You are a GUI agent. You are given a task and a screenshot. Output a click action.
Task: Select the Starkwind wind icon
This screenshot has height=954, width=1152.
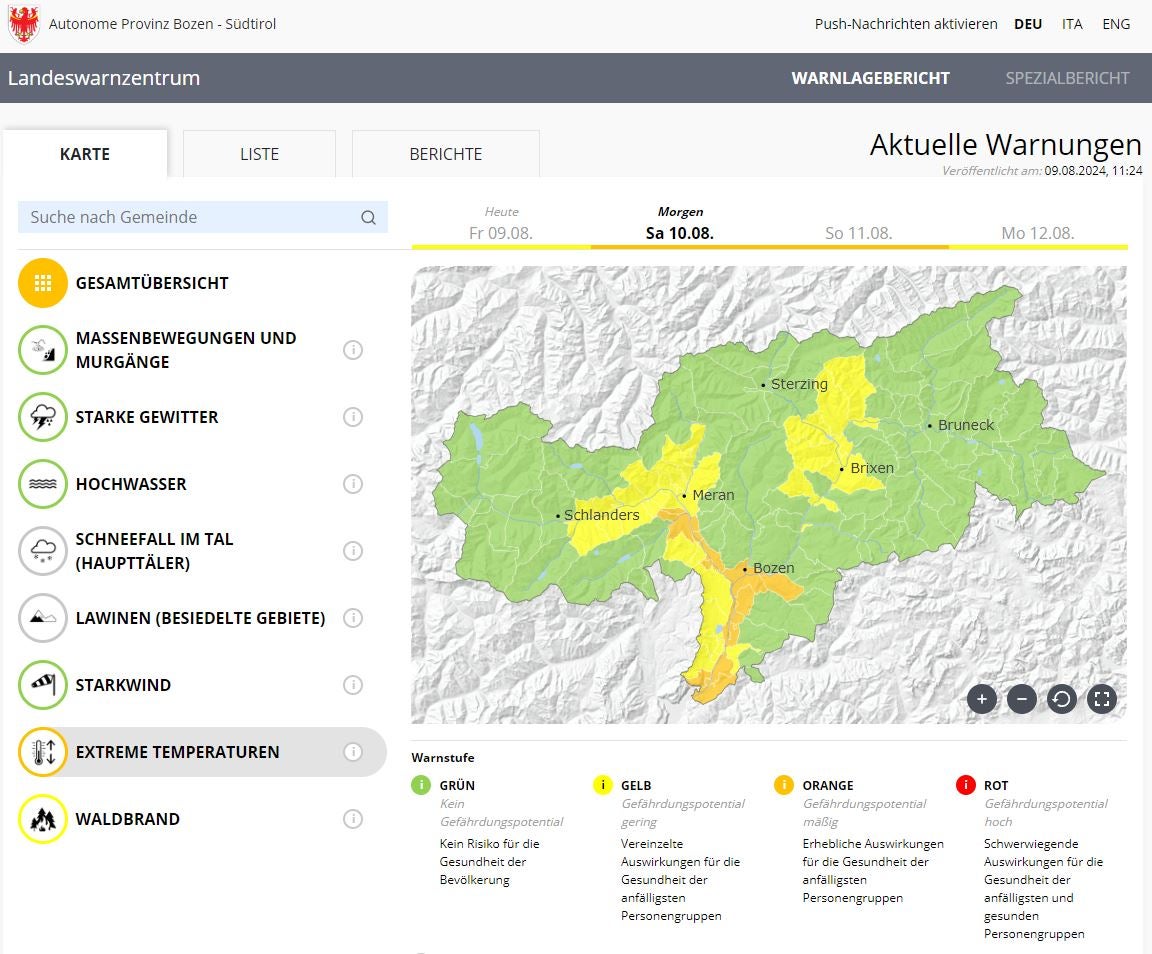[x=43, y=685]
